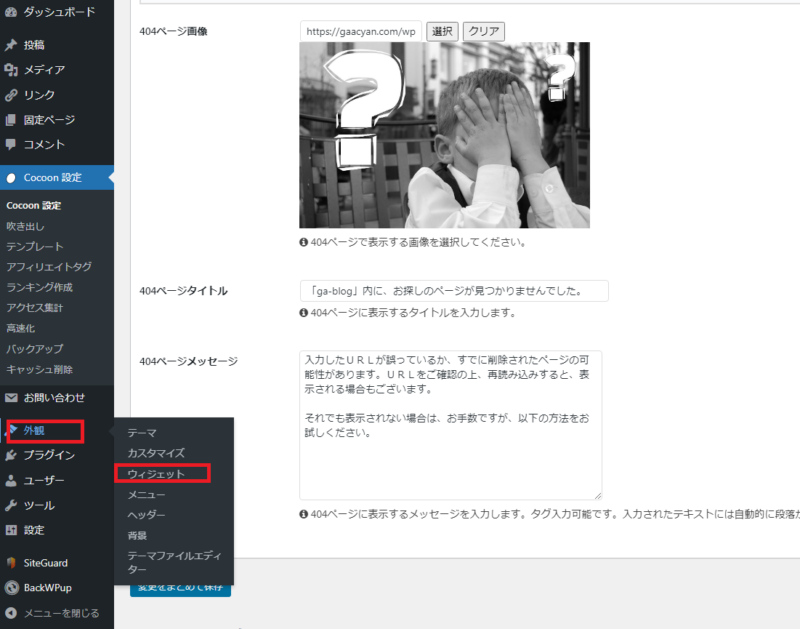The width and height of the screenshot is (800, 629).
Task: Click the comment bubble icon
Action: coord(11,145)
